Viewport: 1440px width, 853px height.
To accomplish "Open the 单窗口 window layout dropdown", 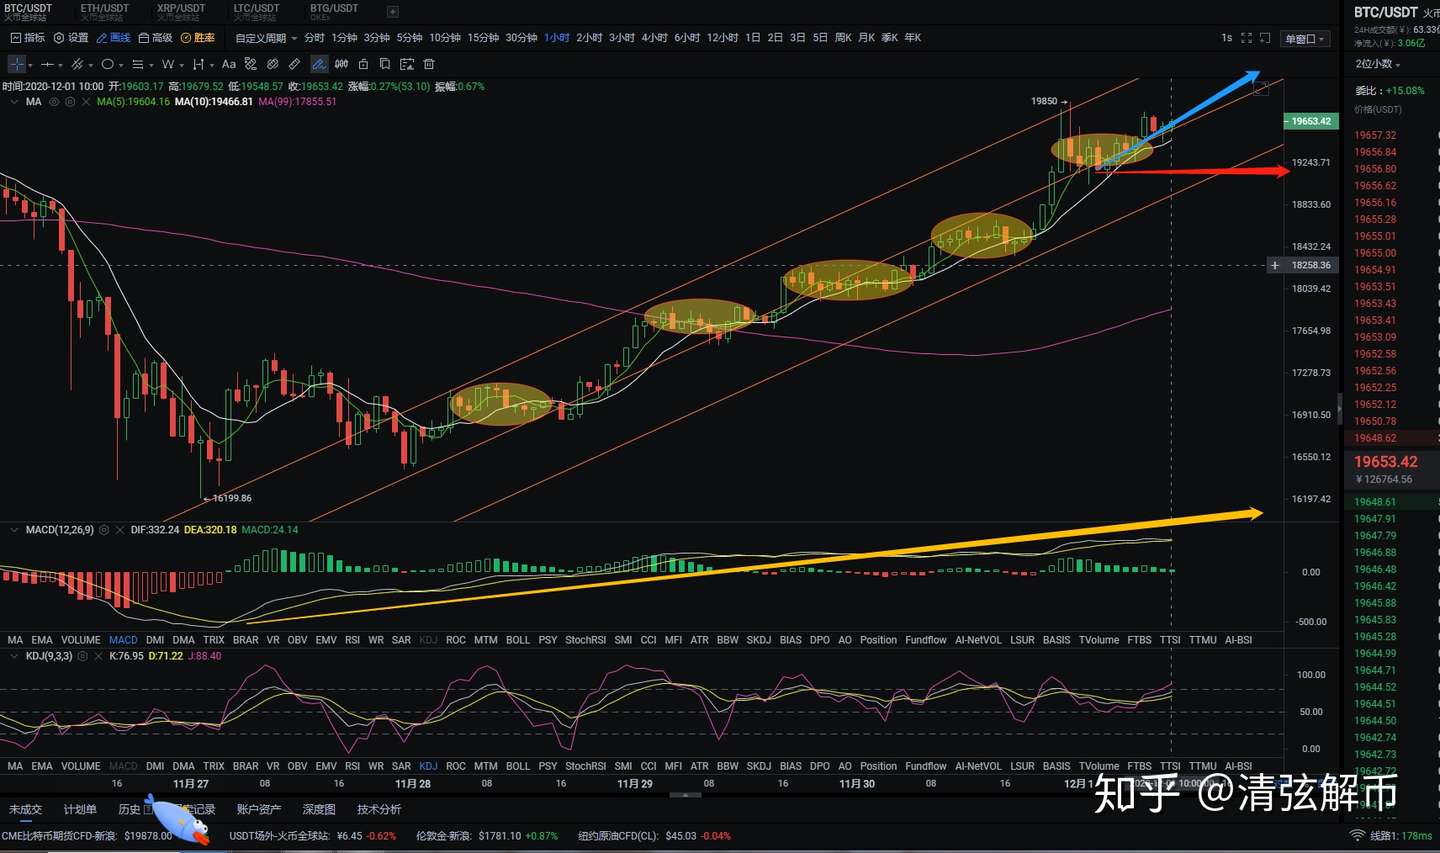I will tap(1305, 39).
